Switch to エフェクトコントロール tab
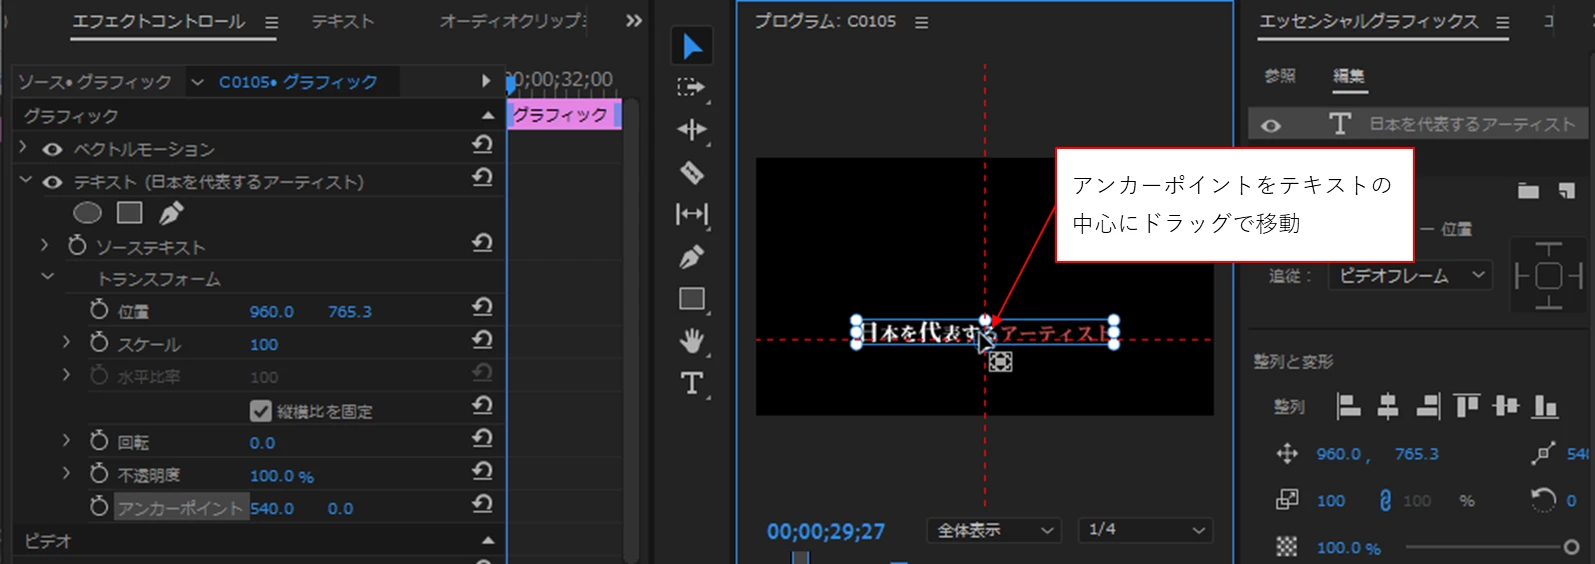The width and height of the screenshot is (1595, 564). [159, 22]
